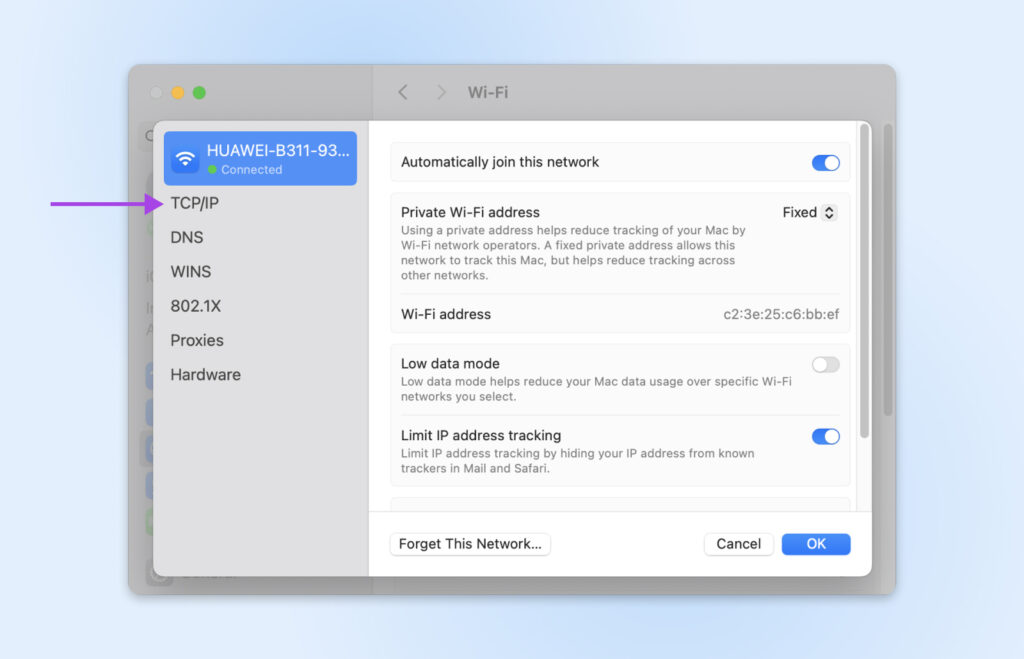The image size is (1024, 659).
Task: Open Private Wi-Fi address Fixed dropdown
Action: pyautogui.click(x=809, y=213)
